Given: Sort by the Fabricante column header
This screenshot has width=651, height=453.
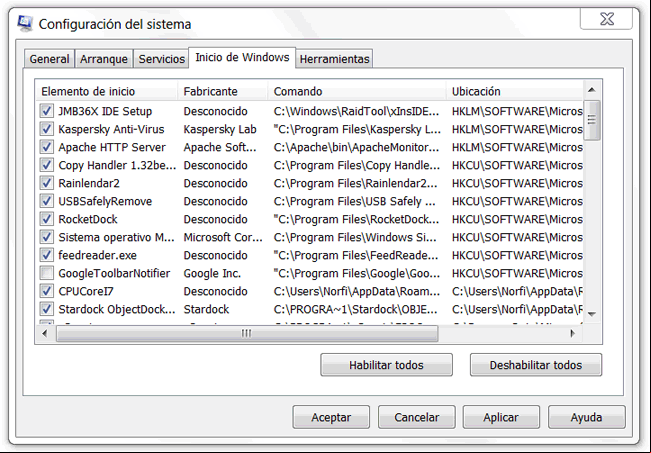Looking at the screenshot, I should (223, 91).
